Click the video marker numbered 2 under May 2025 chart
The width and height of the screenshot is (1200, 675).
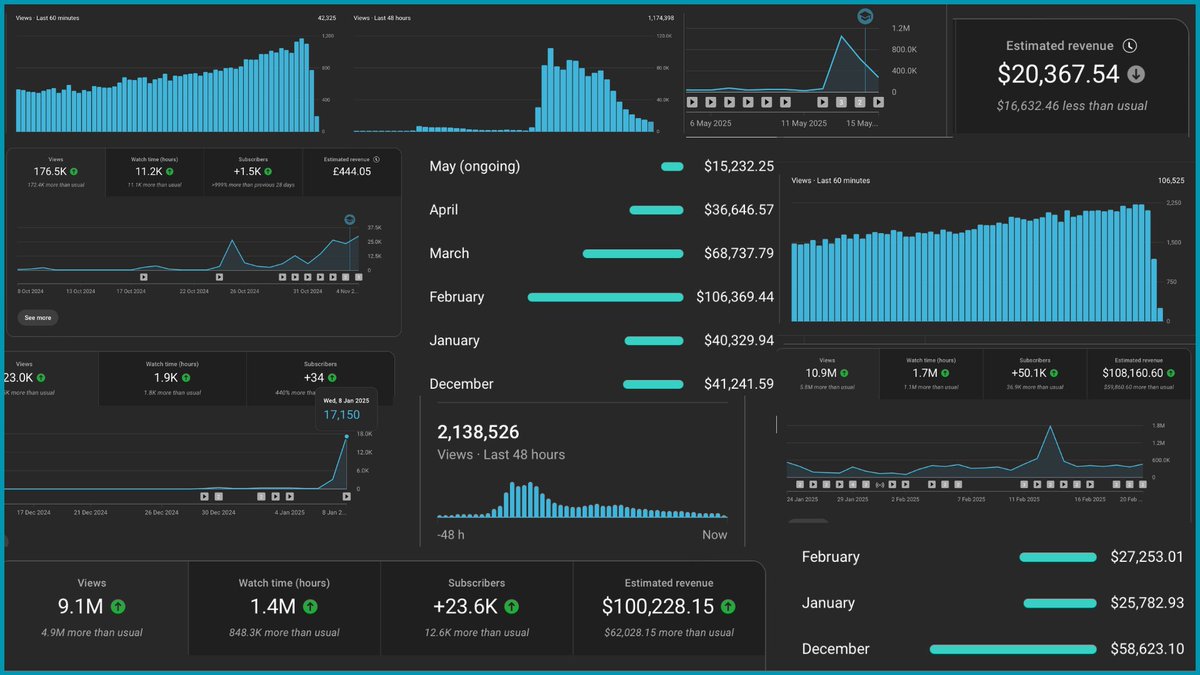(x=860, y=102)
